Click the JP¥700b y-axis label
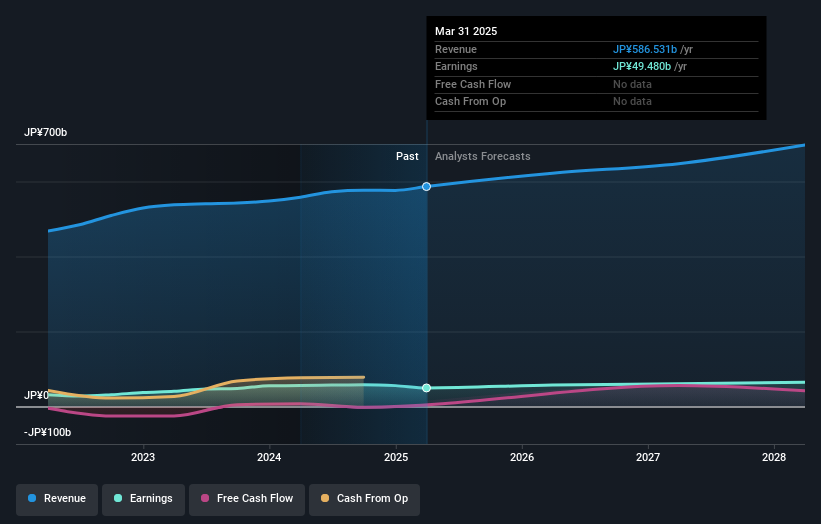 (46, 132)
